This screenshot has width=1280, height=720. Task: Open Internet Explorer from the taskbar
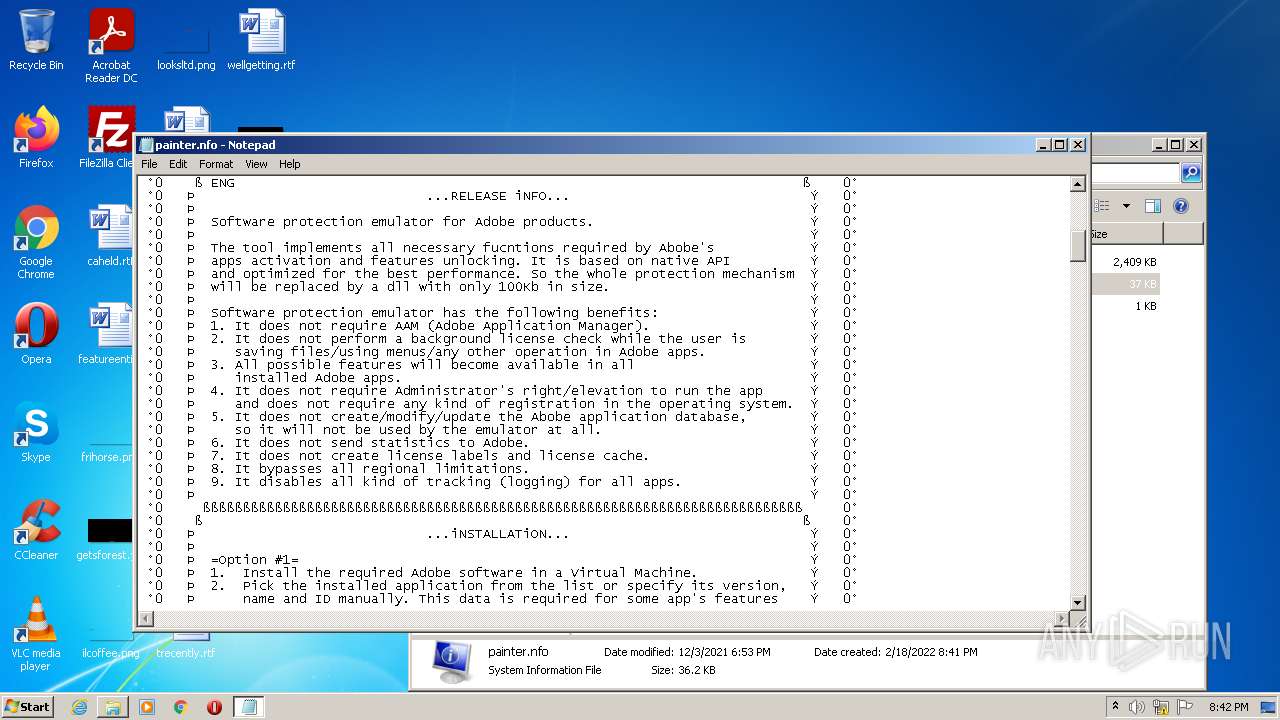[x=79, y=707]
